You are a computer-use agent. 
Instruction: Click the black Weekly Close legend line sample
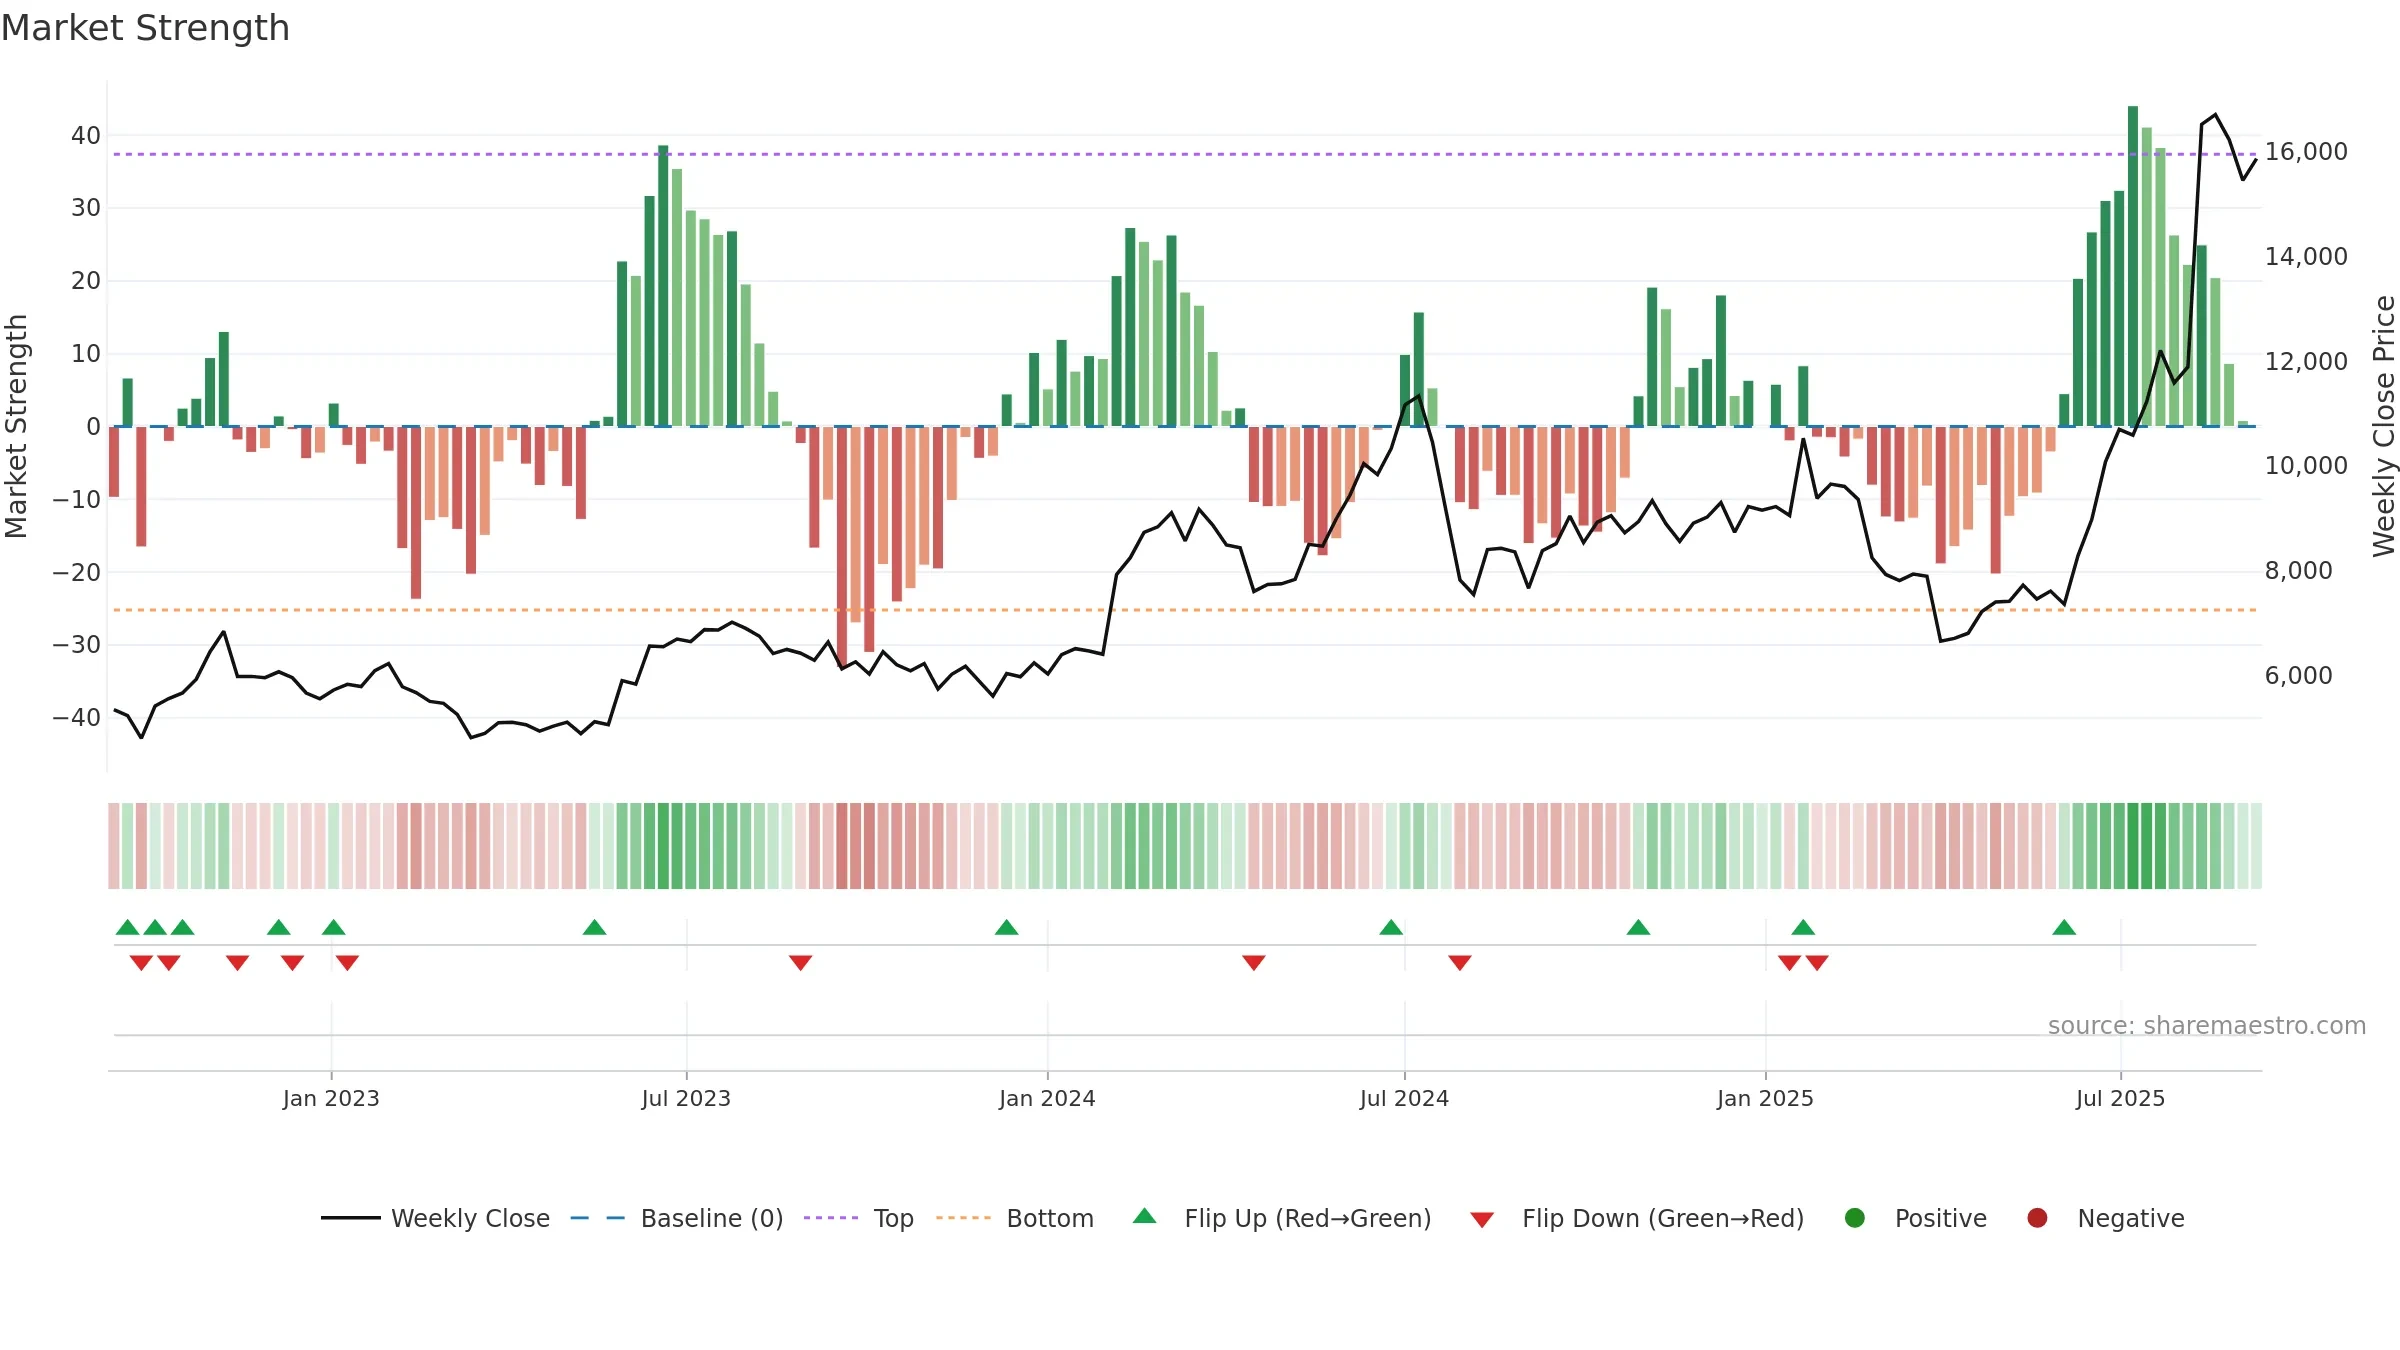(350, 1218)
